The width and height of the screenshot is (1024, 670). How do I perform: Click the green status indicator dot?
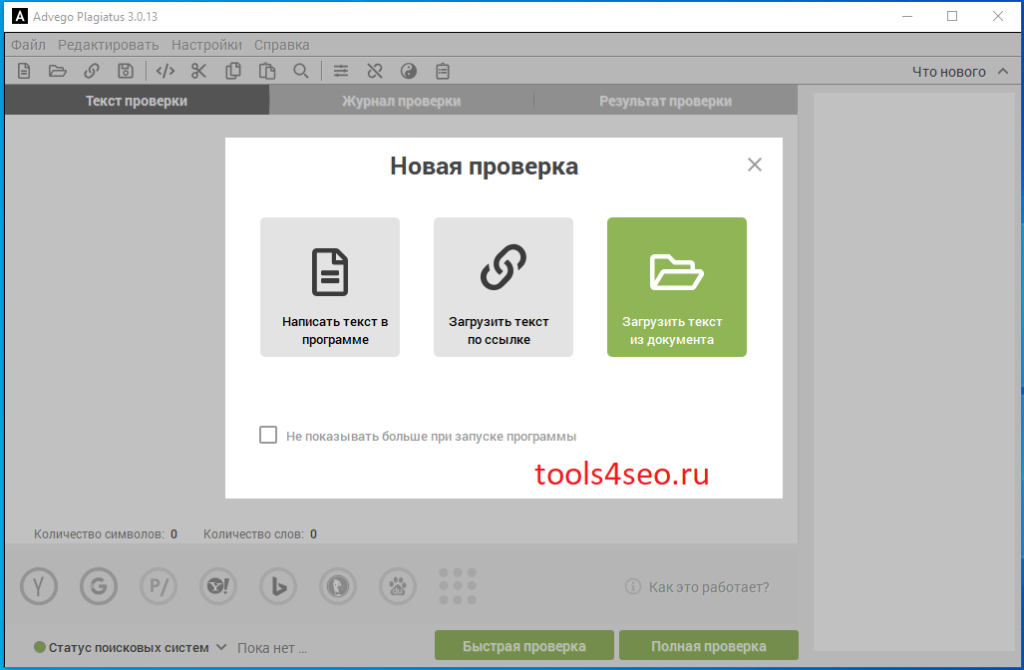[39, 647]
